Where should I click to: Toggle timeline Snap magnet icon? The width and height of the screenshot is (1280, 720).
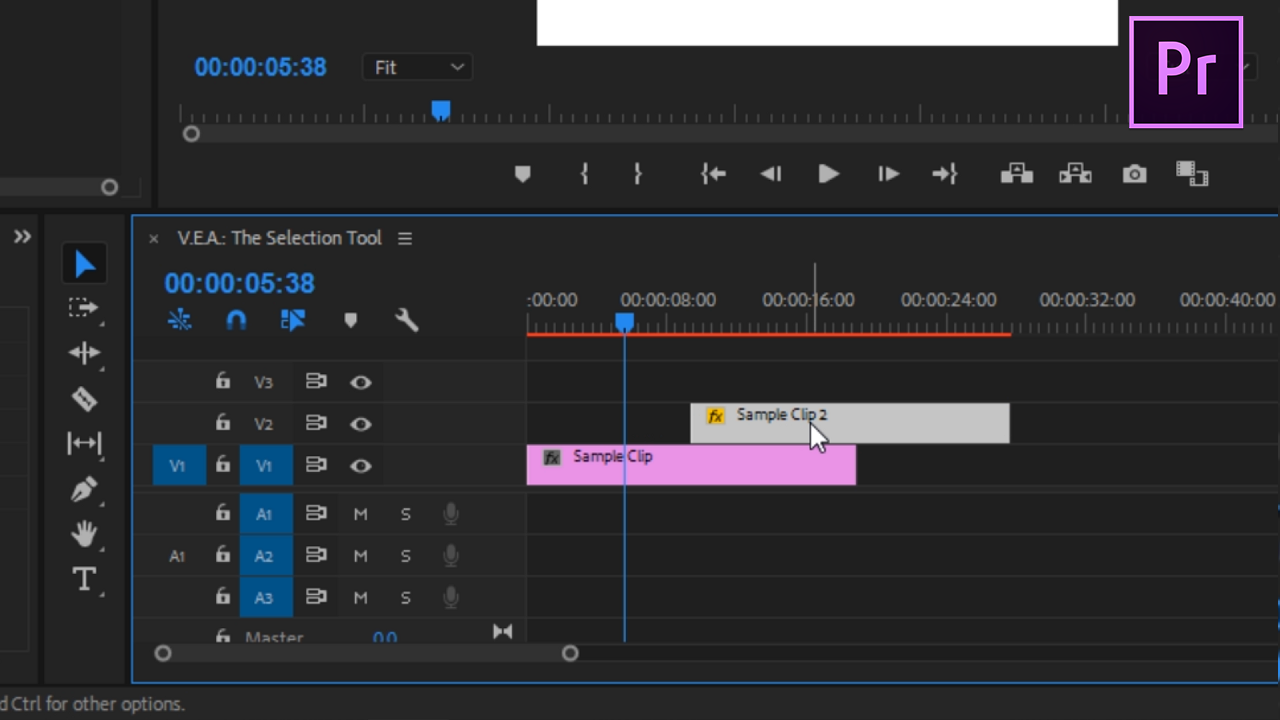[236, 320]
